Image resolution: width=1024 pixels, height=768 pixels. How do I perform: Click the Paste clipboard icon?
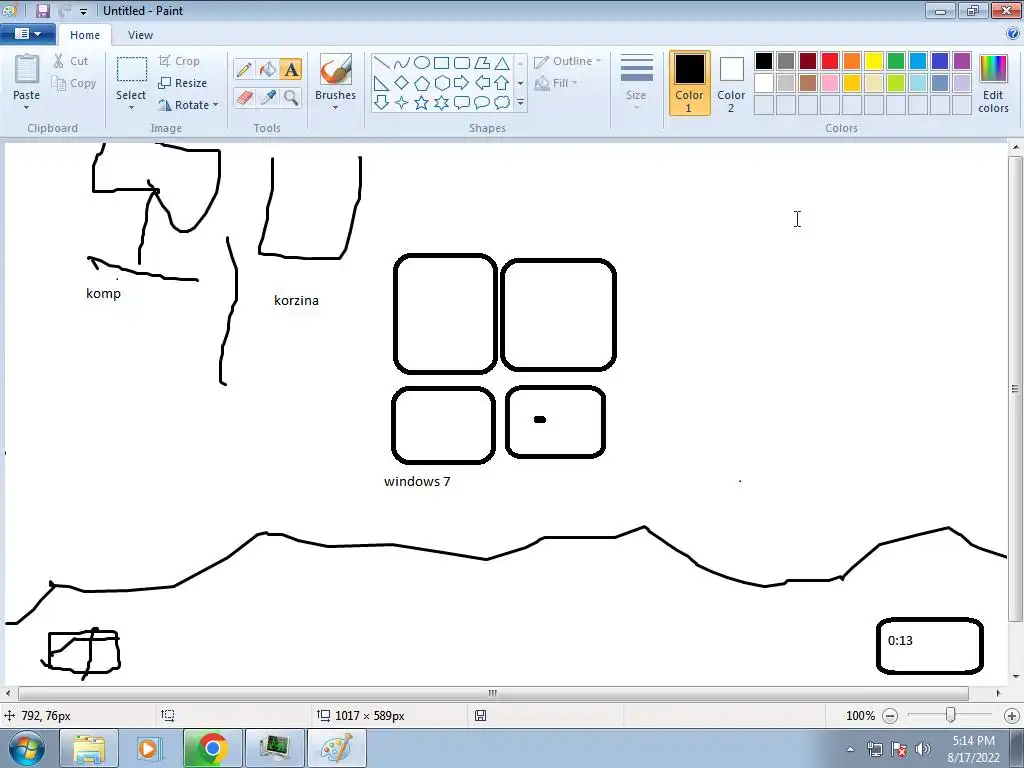(27, 69)
